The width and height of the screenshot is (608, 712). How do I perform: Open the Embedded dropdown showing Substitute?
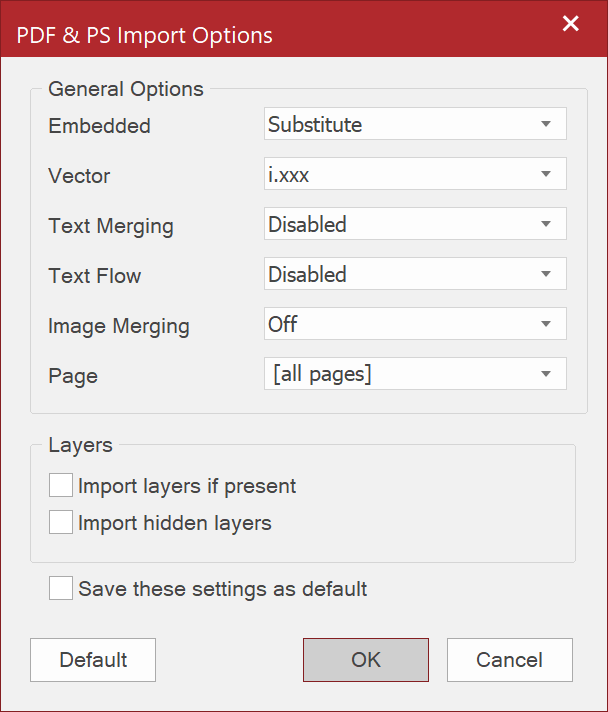415,124
